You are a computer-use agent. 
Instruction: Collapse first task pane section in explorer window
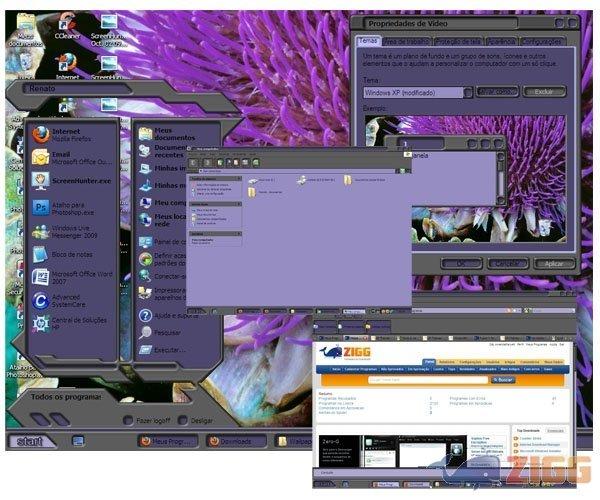(239, 179)
